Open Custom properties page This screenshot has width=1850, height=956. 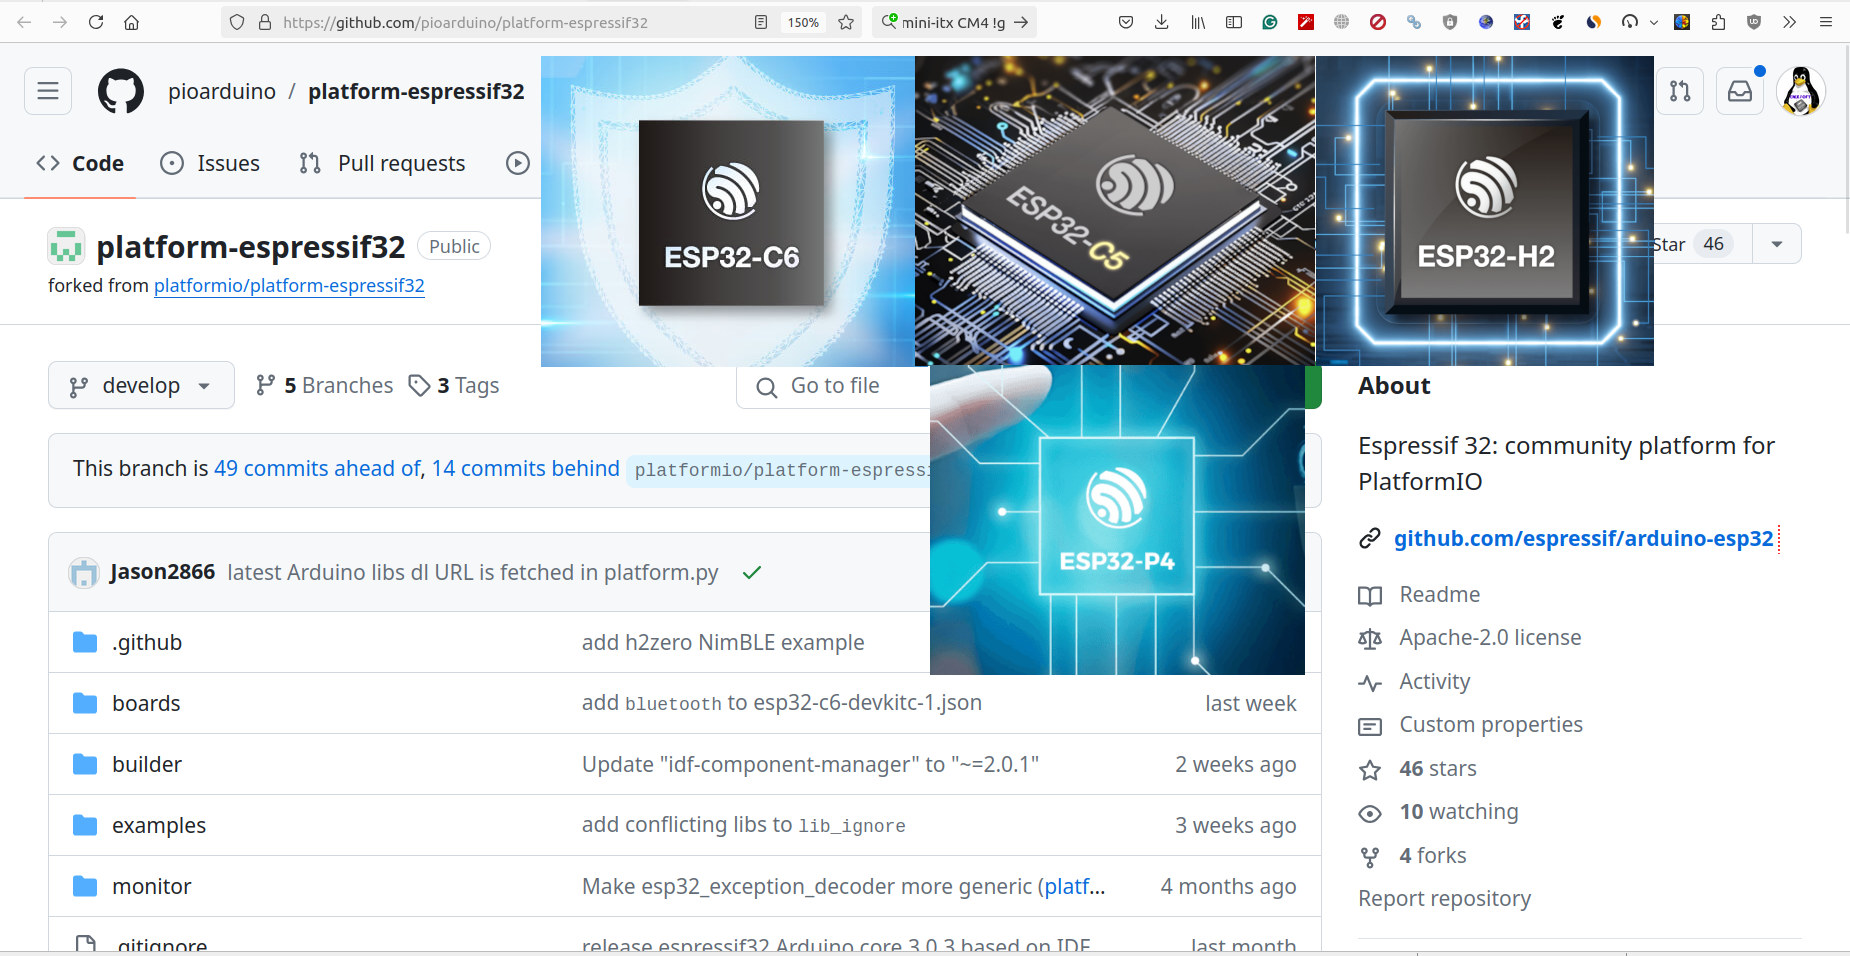click(1490, 725)
